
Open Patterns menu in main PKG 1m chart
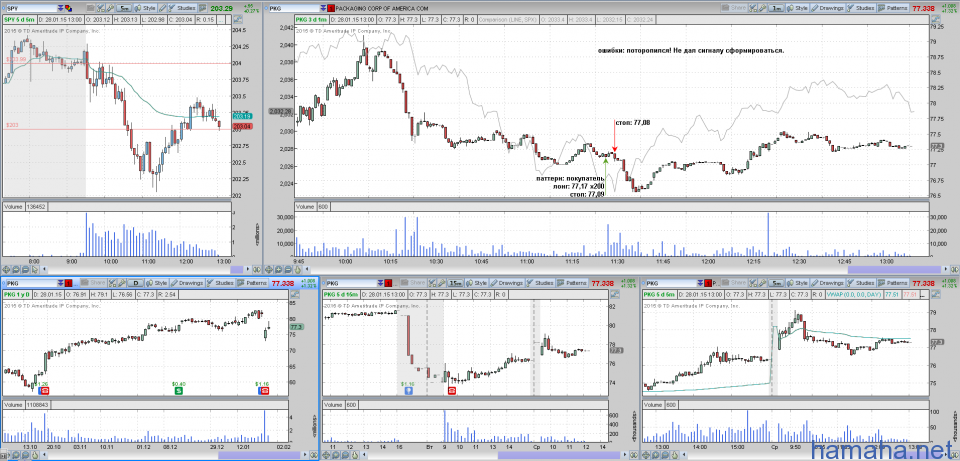[x=893, y=8]
